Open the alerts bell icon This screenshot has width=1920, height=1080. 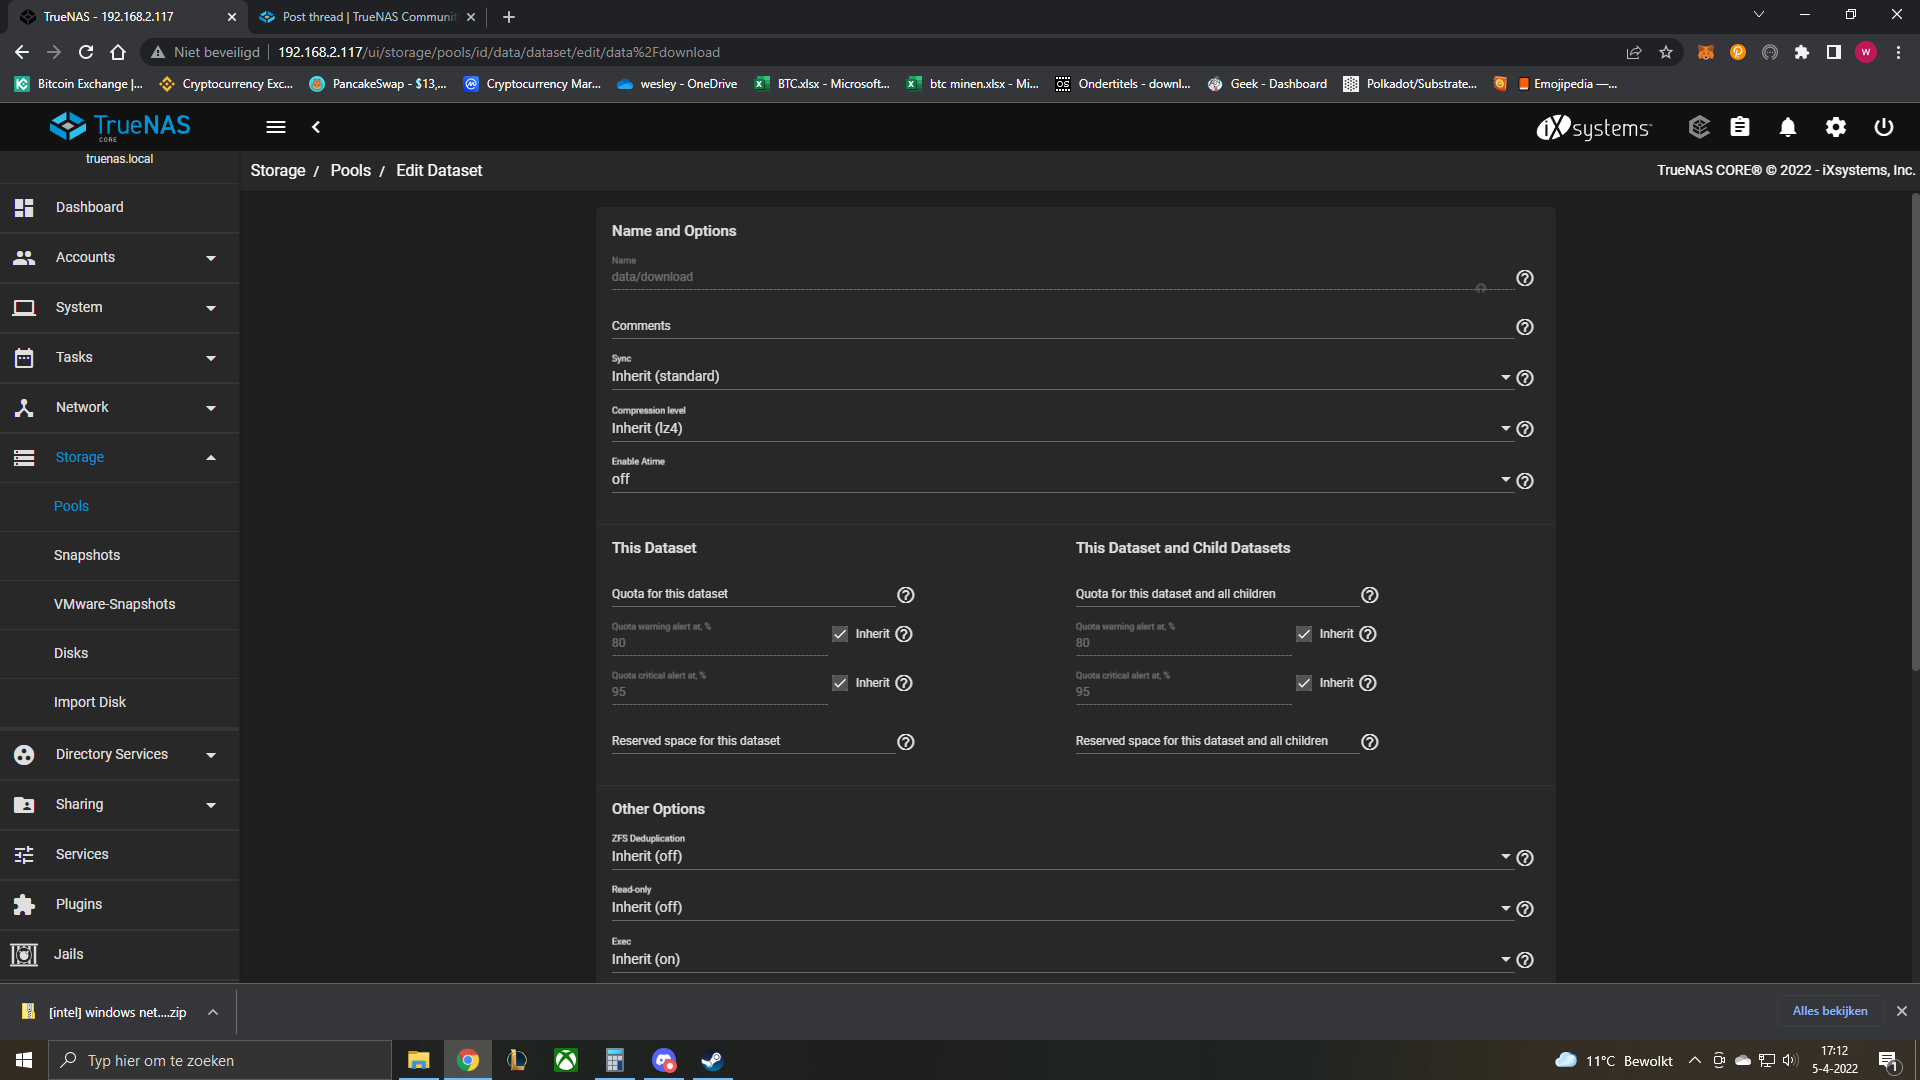[x=1787, y=127]
